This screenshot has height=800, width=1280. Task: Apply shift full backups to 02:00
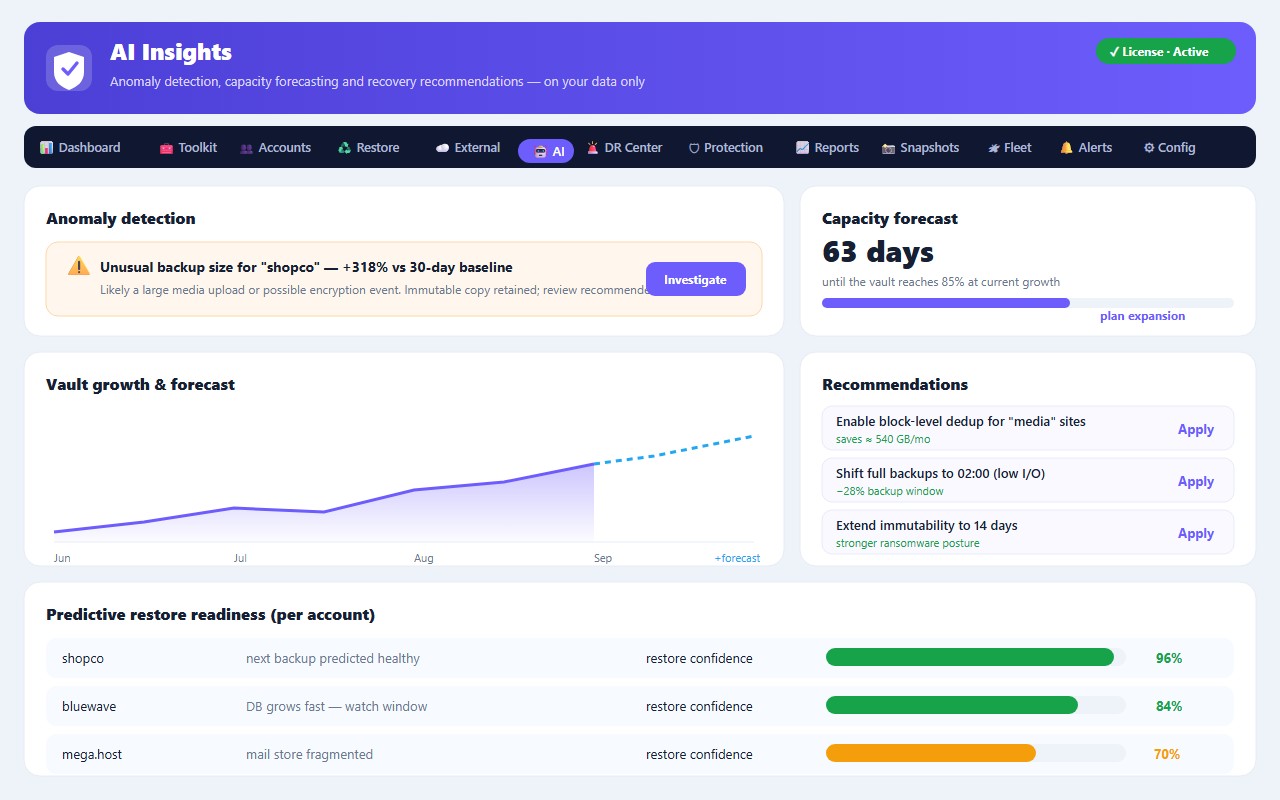point(1195,481)
